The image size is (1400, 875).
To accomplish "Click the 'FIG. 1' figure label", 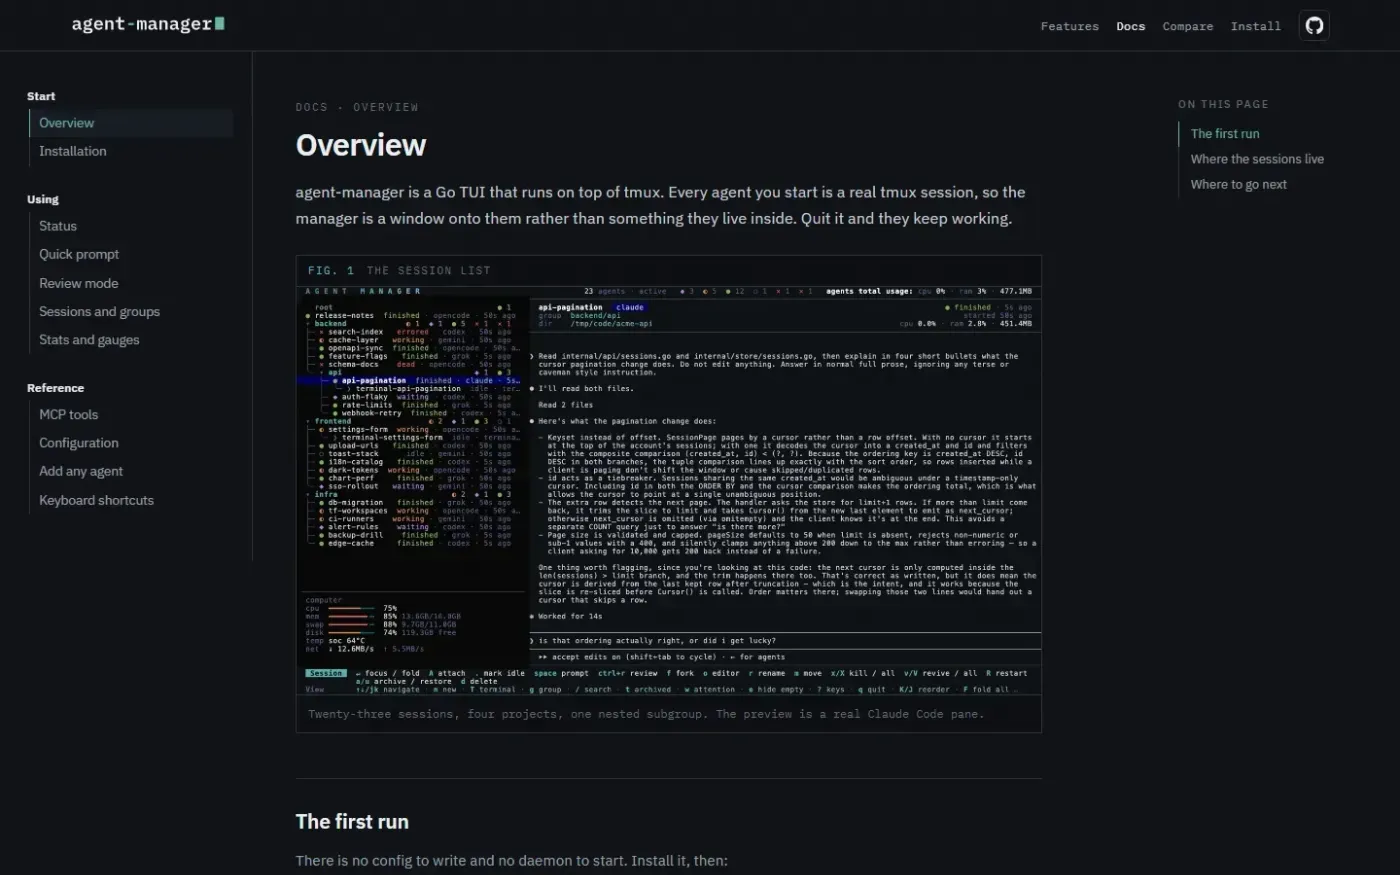I will pyautogui.click(x=331, y=270).
